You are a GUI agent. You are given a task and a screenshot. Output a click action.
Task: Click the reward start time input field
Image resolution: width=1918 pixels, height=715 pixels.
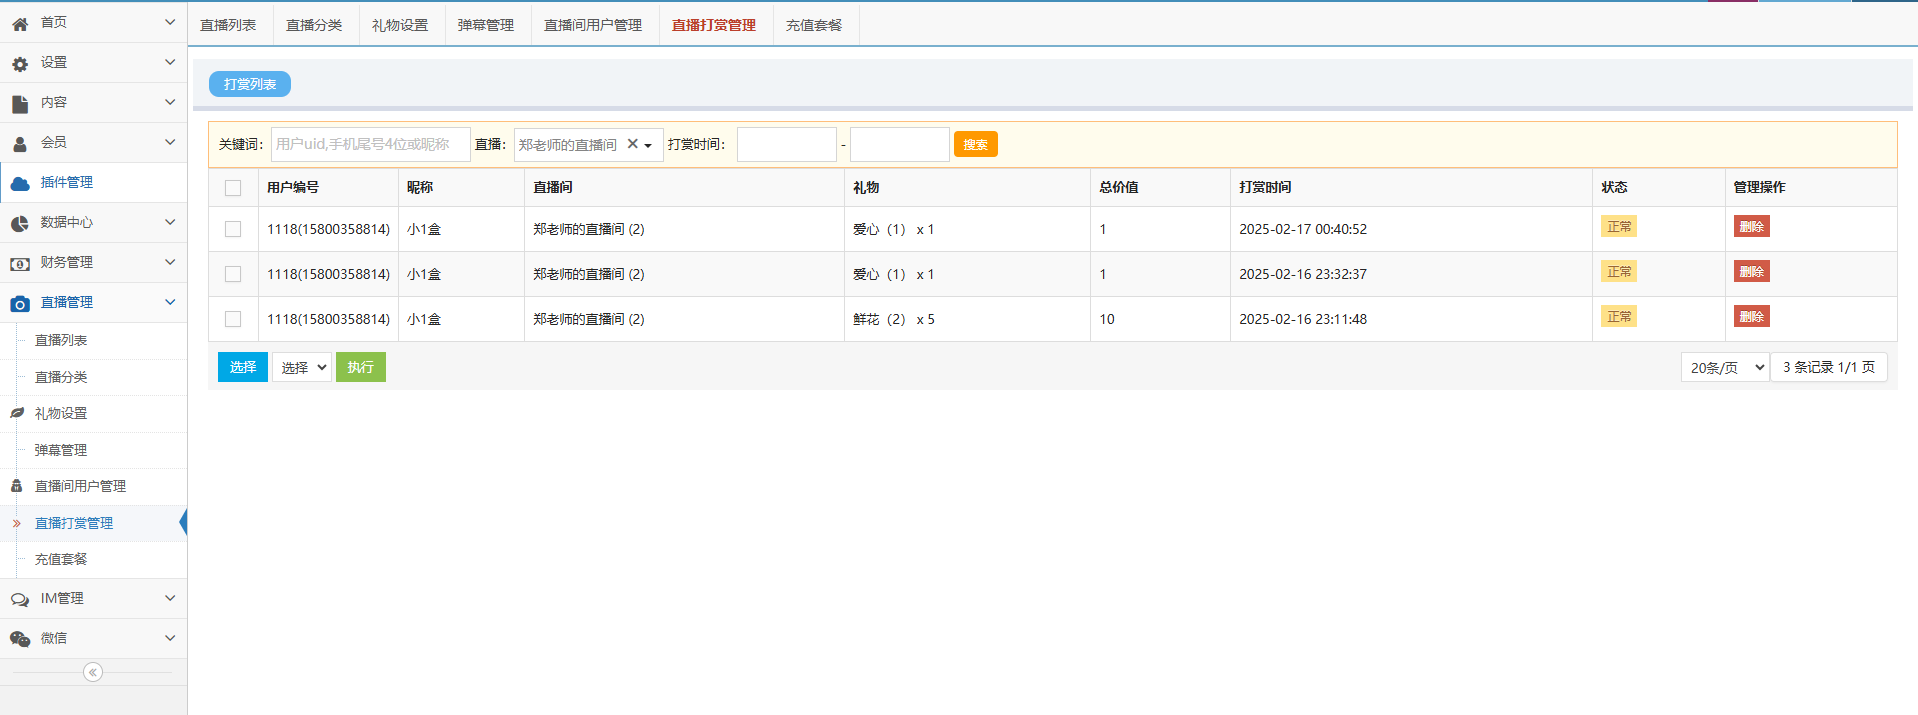click(x=787, y=144)
